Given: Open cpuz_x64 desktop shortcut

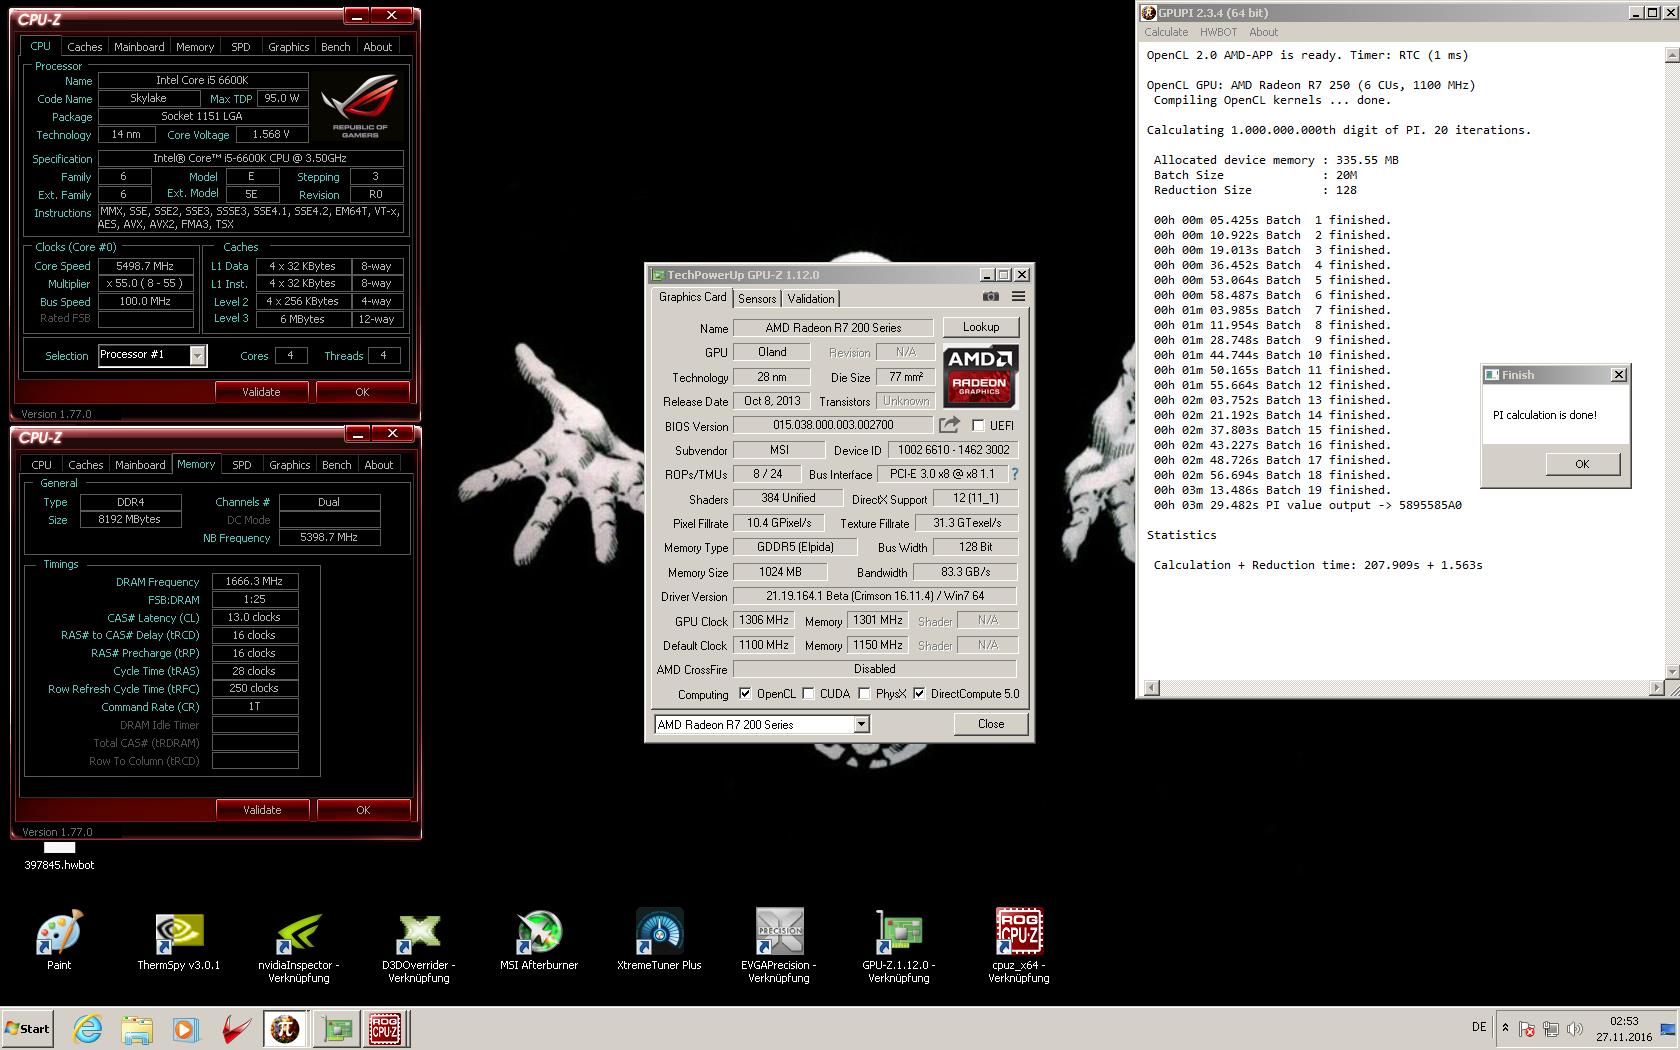Looking at the screenshot, I should (1019, 947).
